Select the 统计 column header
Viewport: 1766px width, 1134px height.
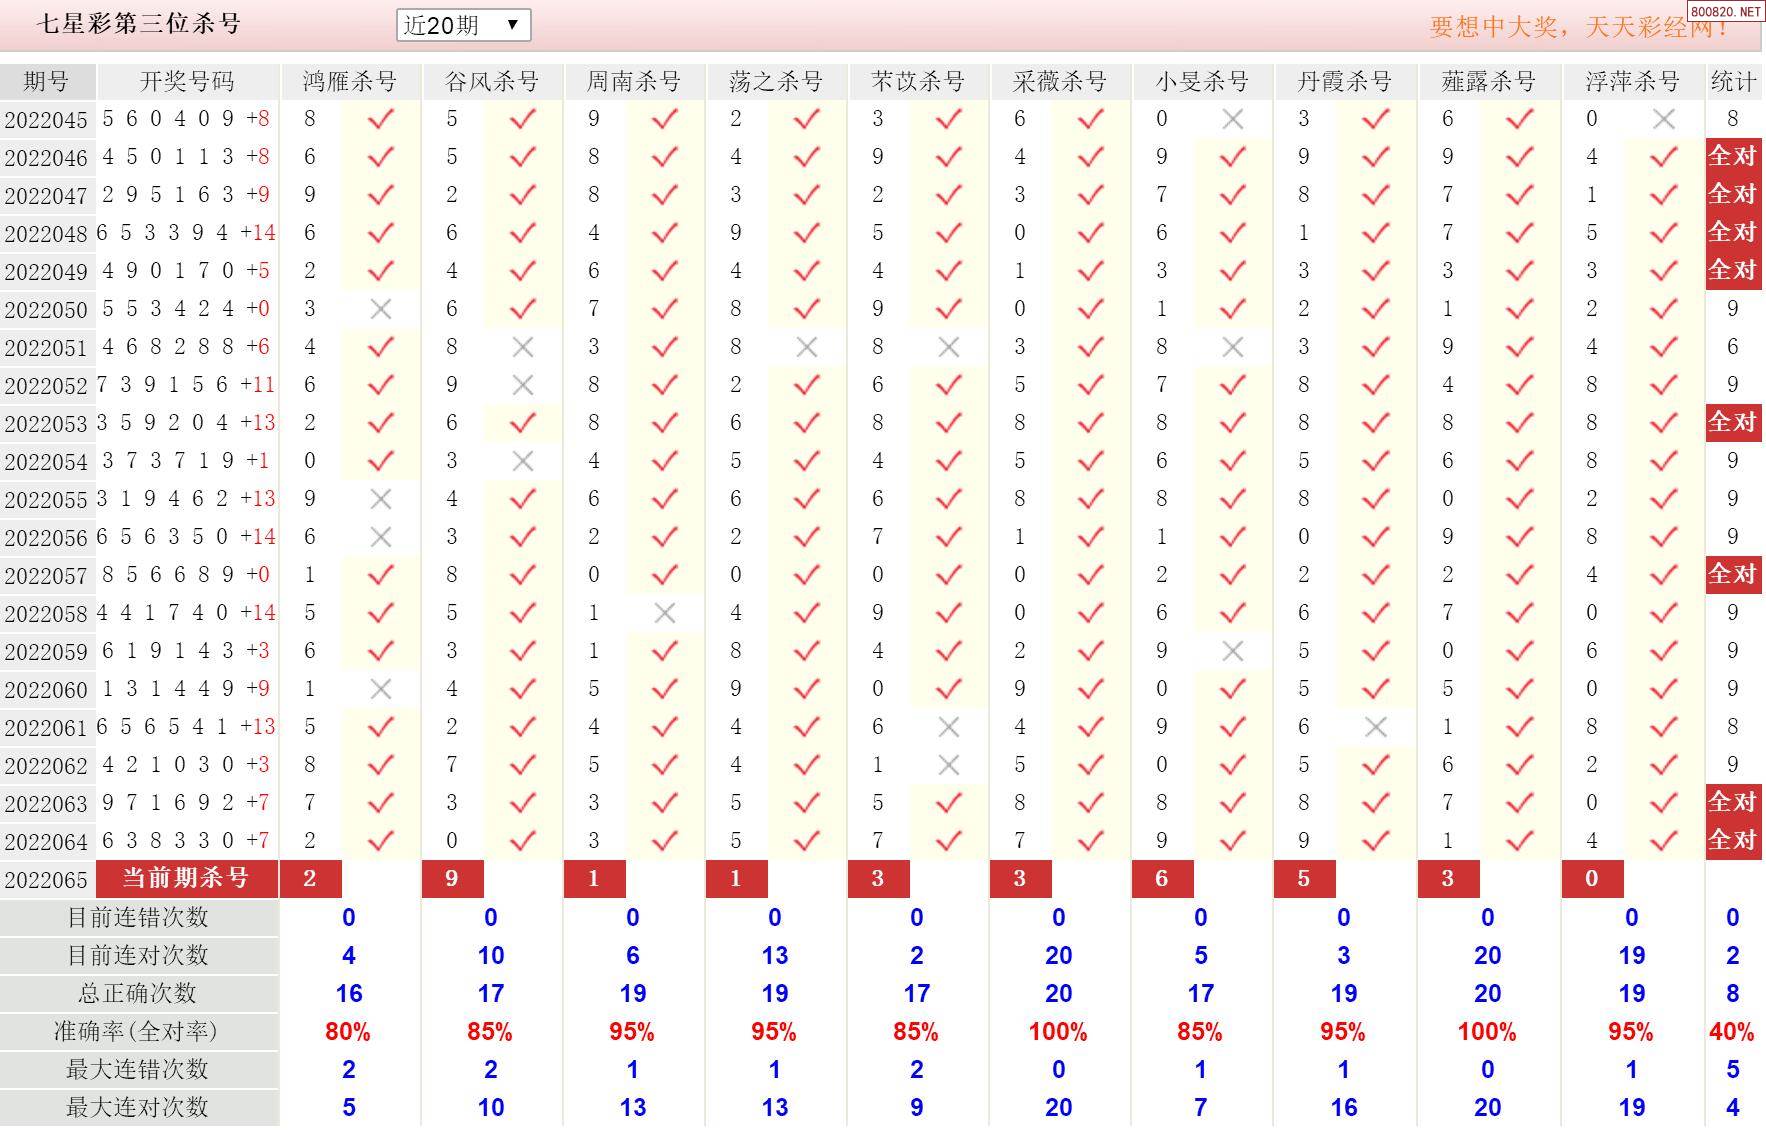[x=1733, y=82]
